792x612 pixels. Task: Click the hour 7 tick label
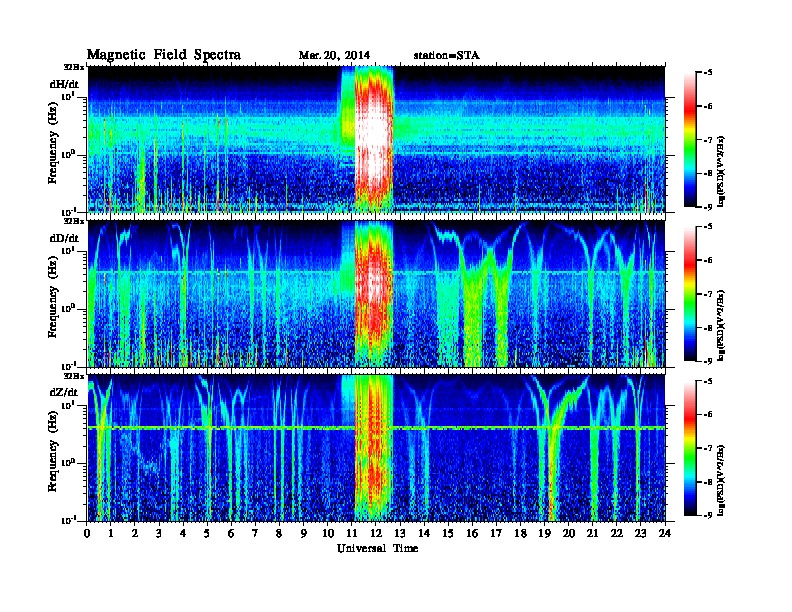click(255, 534)
